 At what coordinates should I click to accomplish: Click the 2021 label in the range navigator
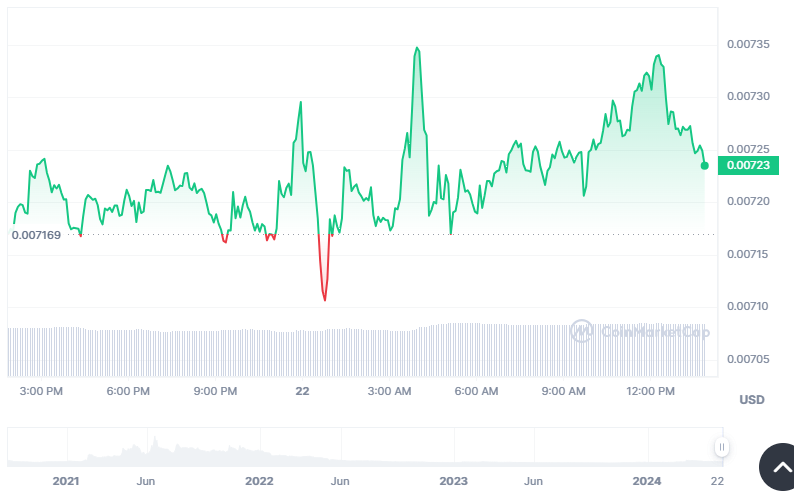[65, 481]
